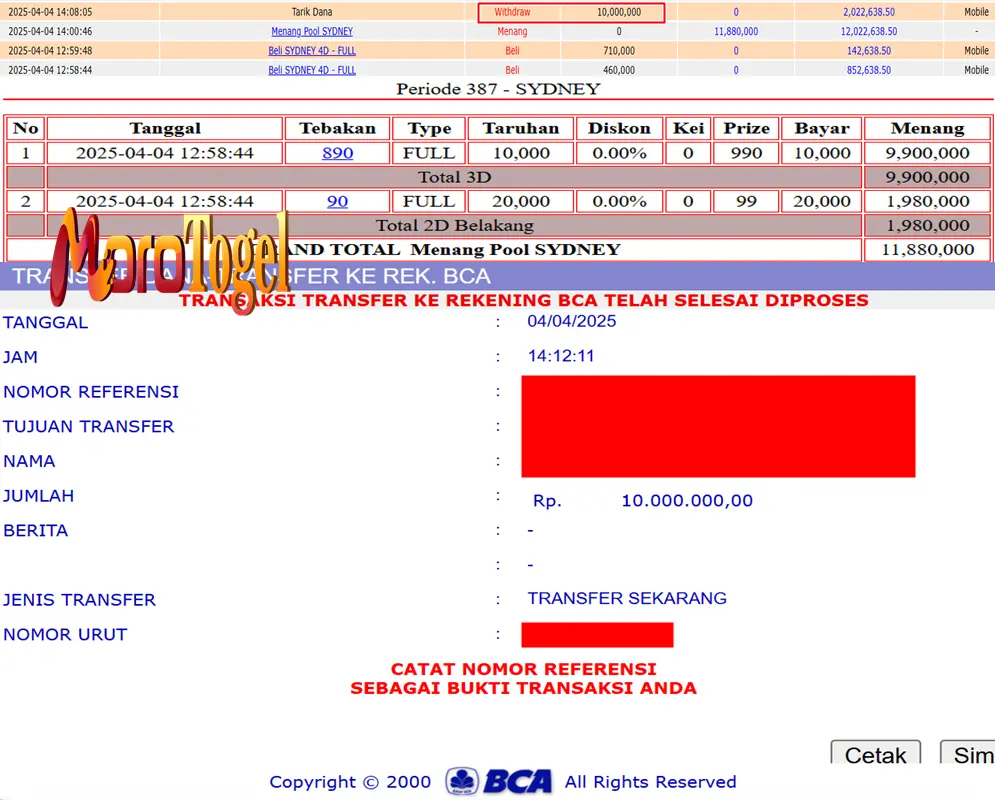995x800 pixels.
Task: Select the TRANSAKSI TRANSFER KE REKENING BCA message
Action: (x=524, y=300)
